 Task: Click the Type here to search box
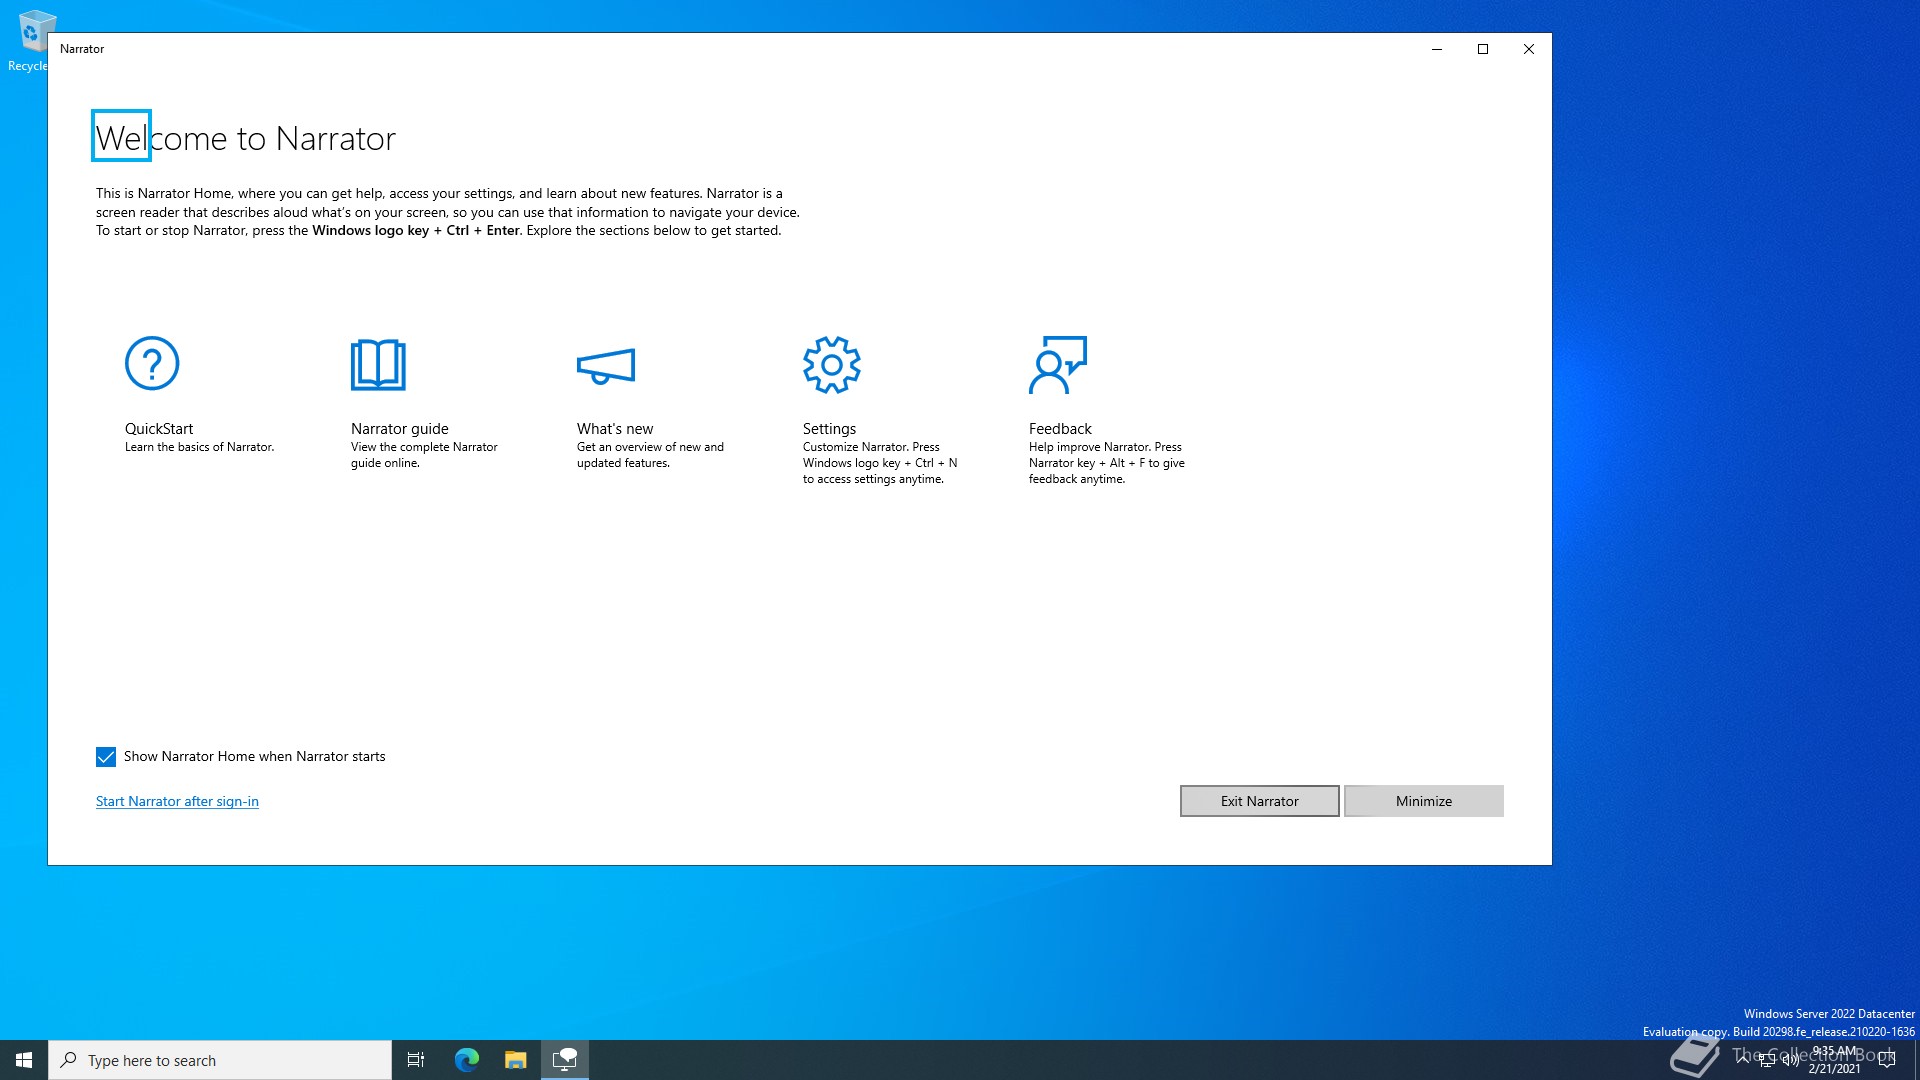click(220, 1060)
